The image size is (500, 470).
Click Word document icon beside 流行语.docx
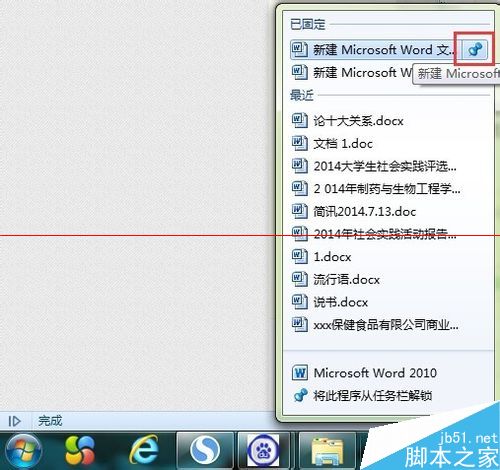click(300, 279)
